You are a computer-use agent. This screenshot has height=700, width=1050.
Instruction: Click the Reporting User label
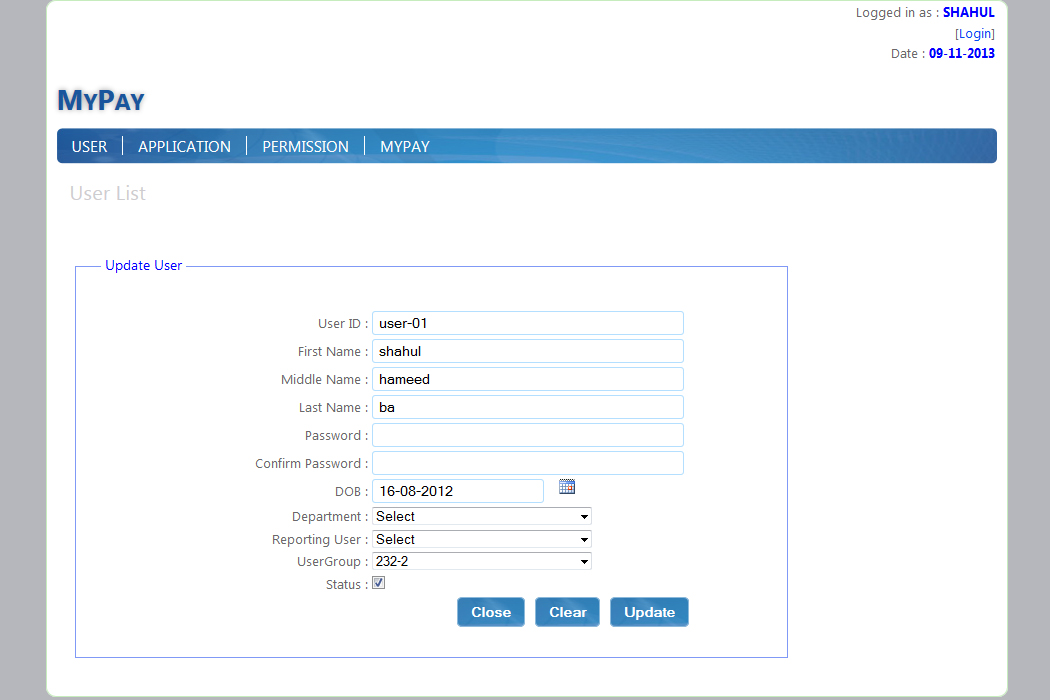pos(319,540)
